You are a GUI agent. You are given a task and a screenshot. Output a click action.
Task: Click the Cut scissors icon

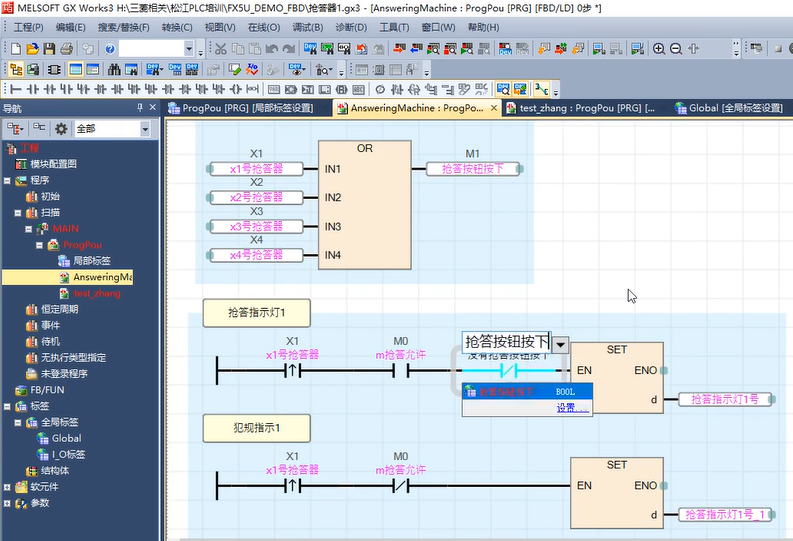[x=220, y=48]
